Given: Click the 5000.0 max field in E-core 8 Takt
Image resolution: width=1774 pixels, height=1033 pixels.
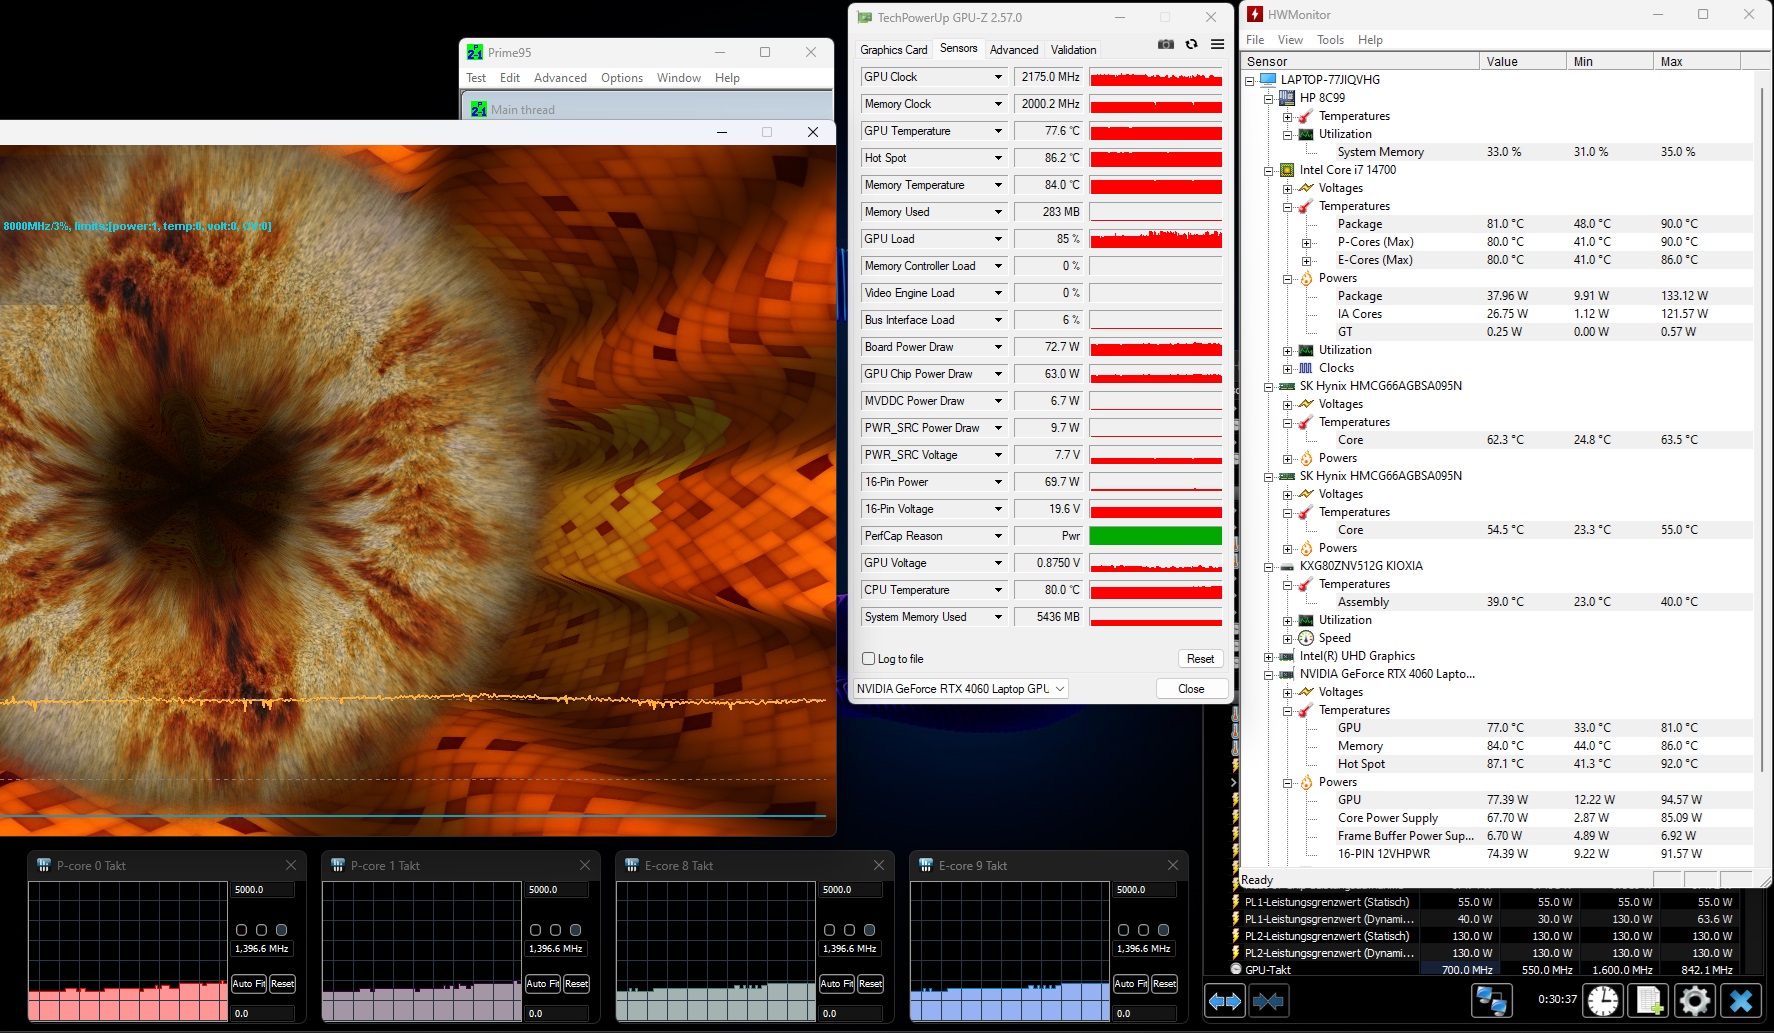Looking at the screenshot, I should (851, 890).
